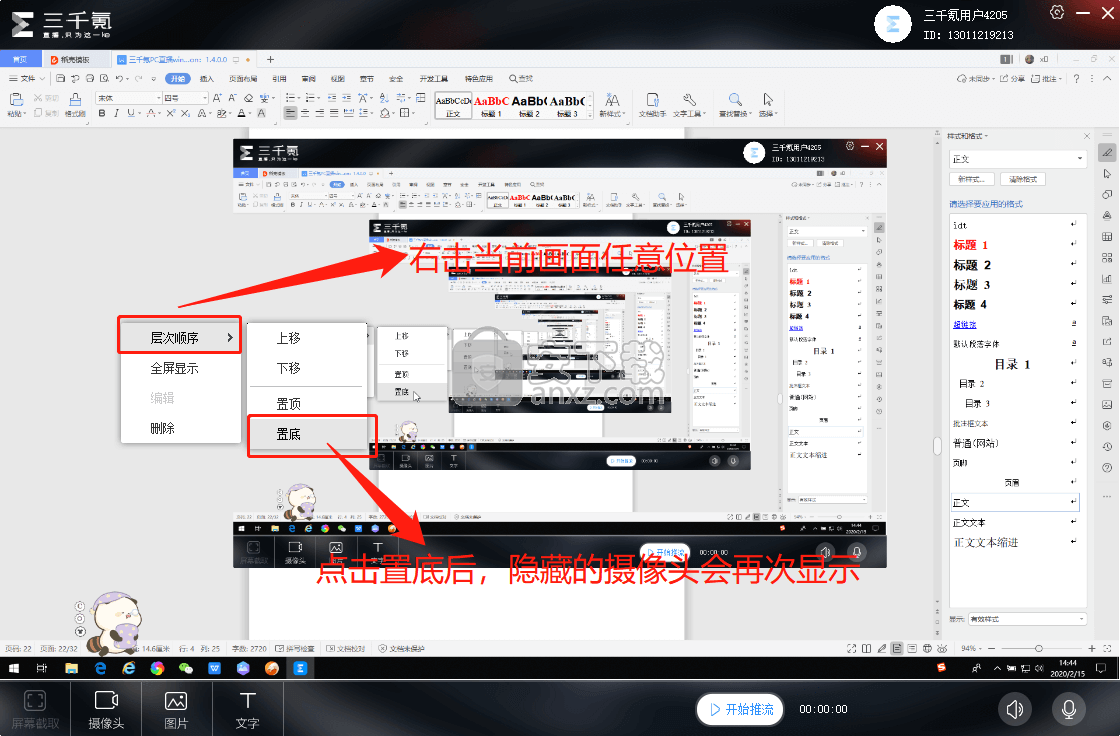This screenshot has width=1120, height=736.
Task: Select 置底 in the submenu
Action: (x=289, y=434)
